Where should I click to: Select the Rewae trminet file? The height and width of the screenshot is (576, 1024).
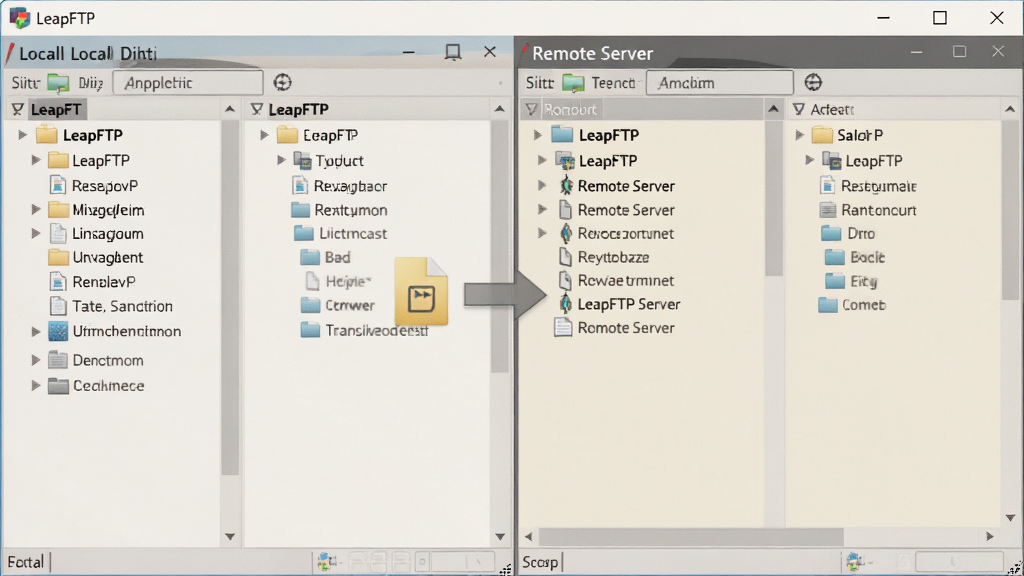(x=617, y=280)
